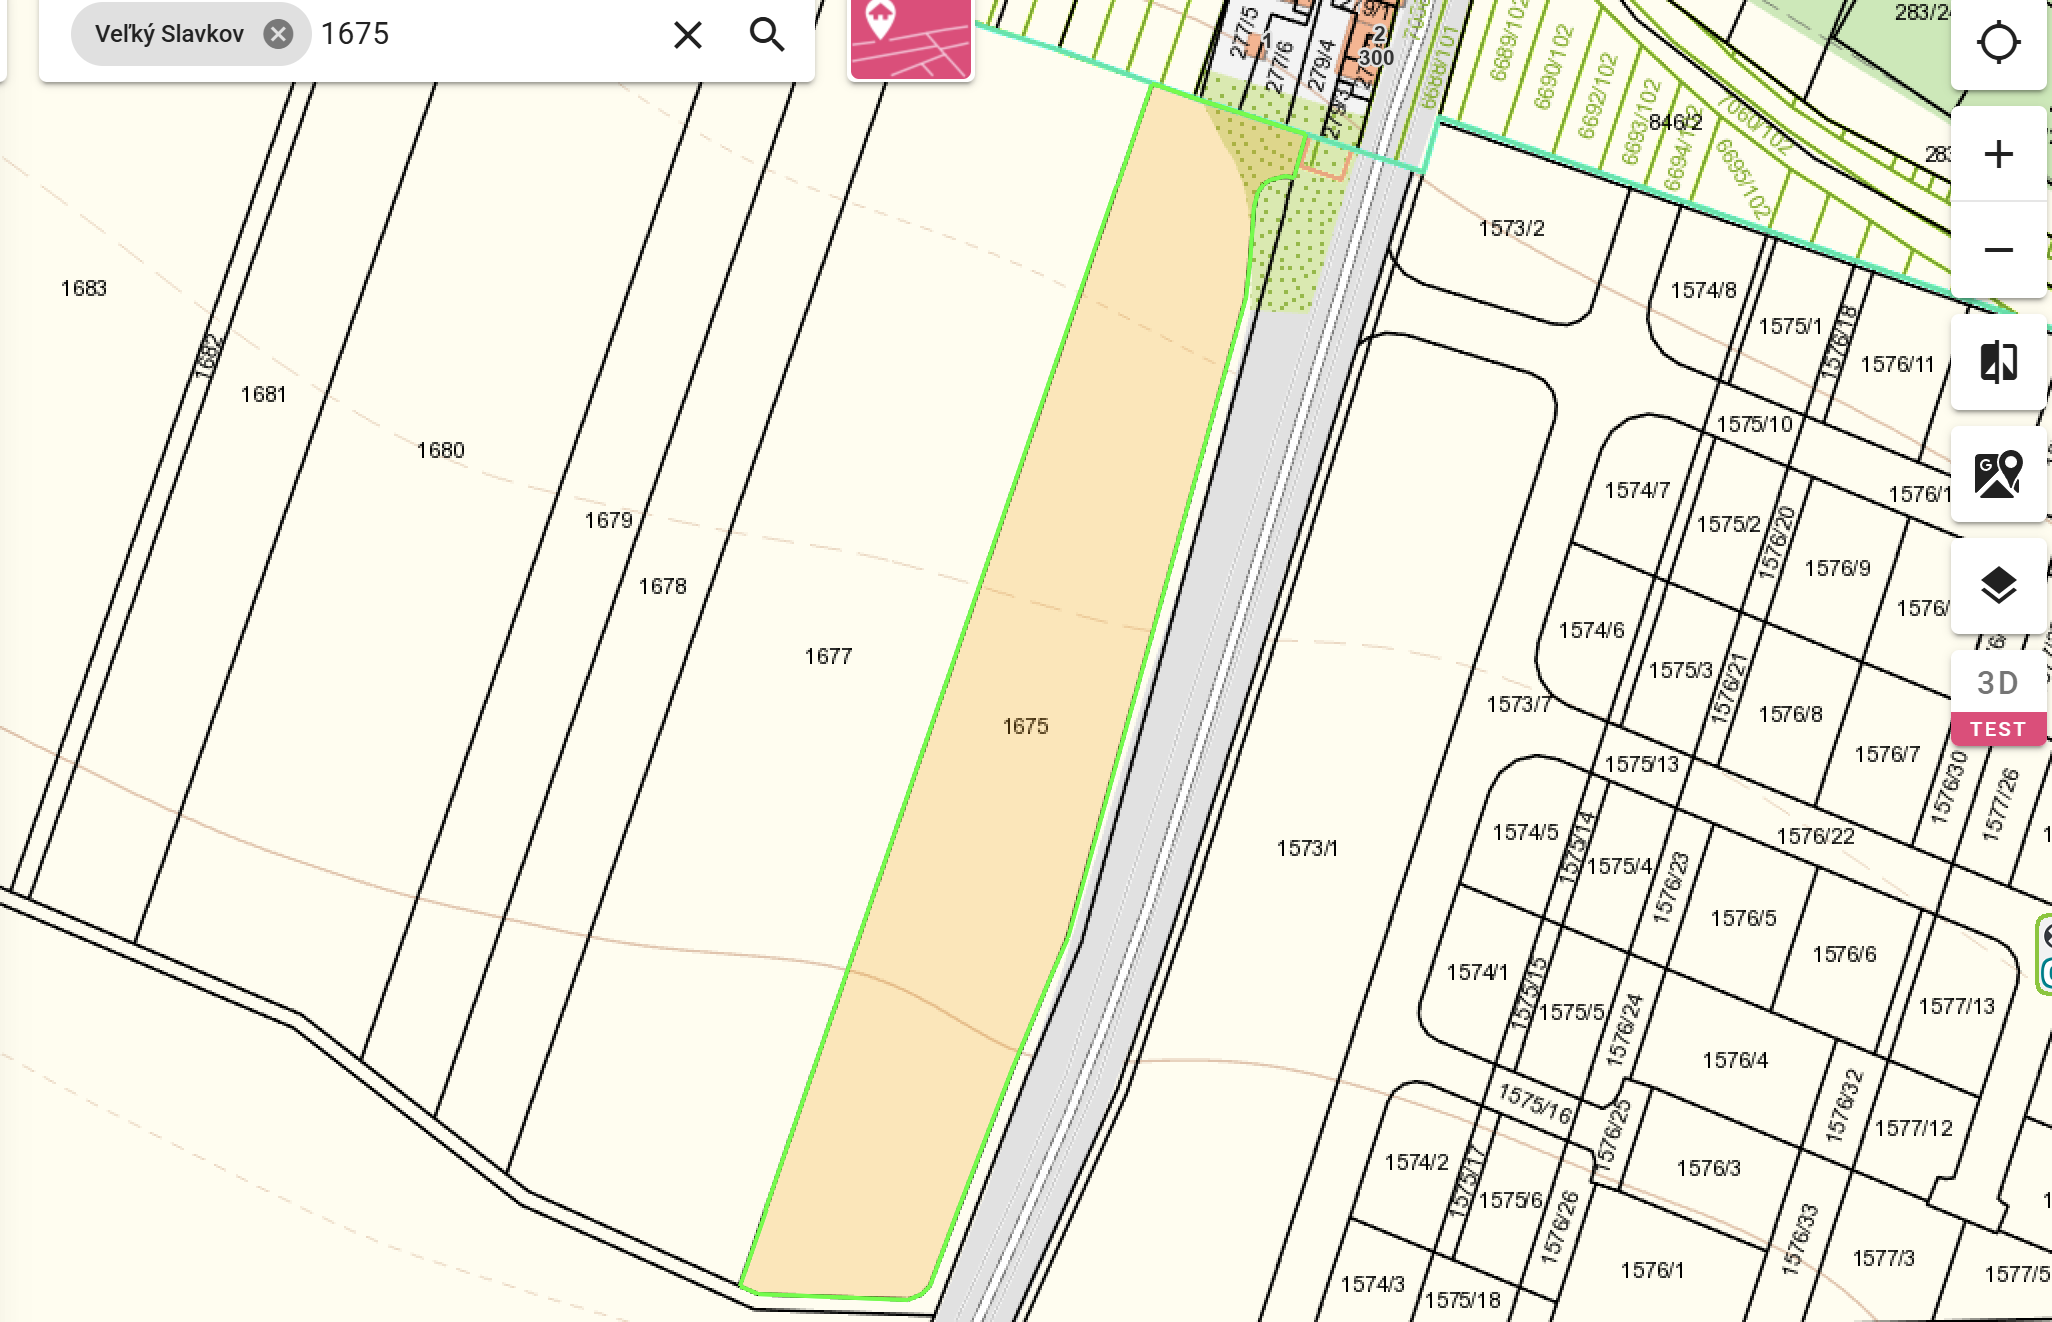Zoom out with the minus button
Image resolution: width=2052 pixels, height=1322 pixels.
coord(1998,250)
